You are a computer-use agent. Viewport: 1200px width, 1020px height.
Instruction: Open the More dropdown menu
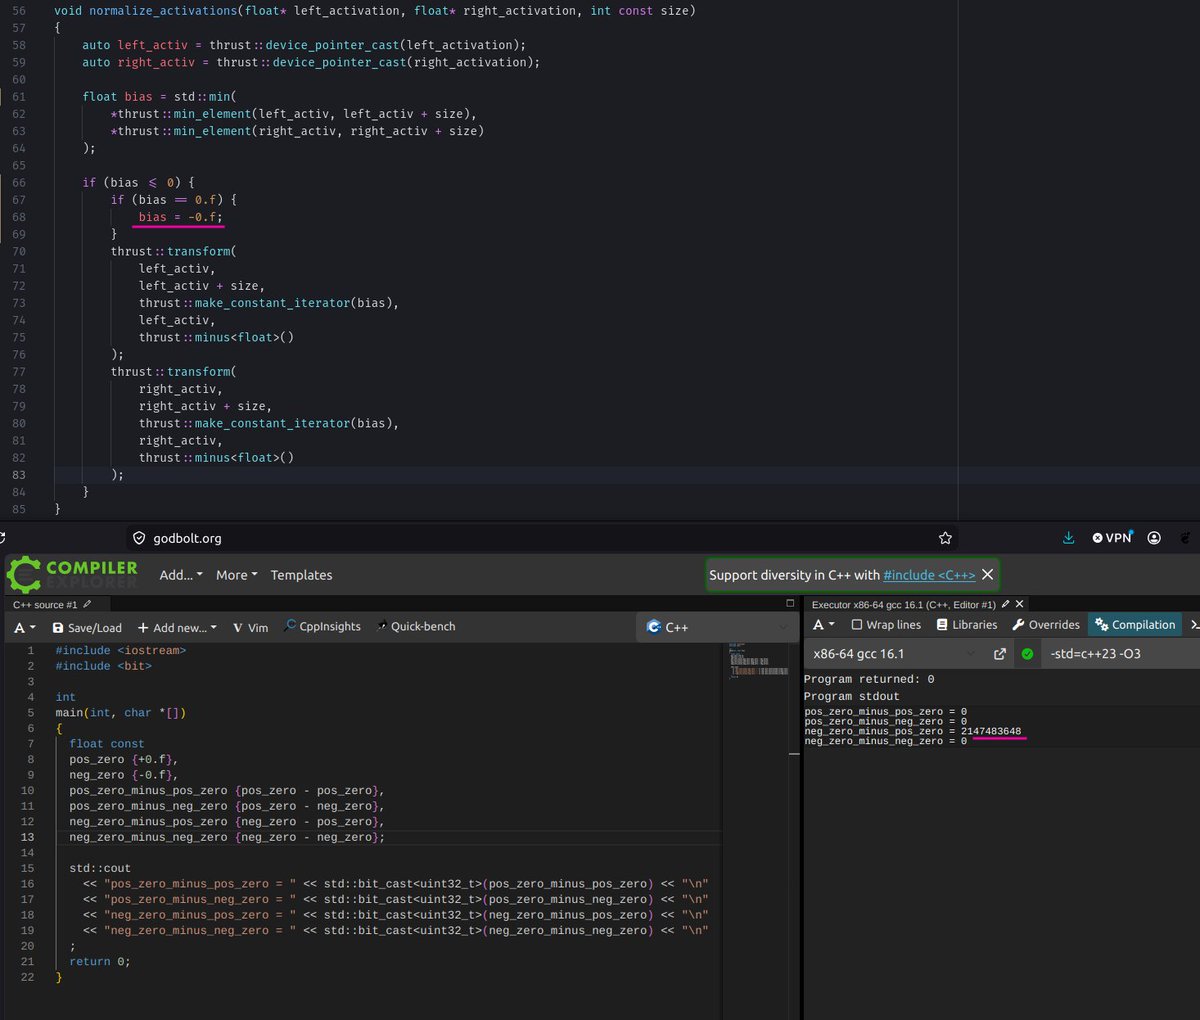click(237, 575)
